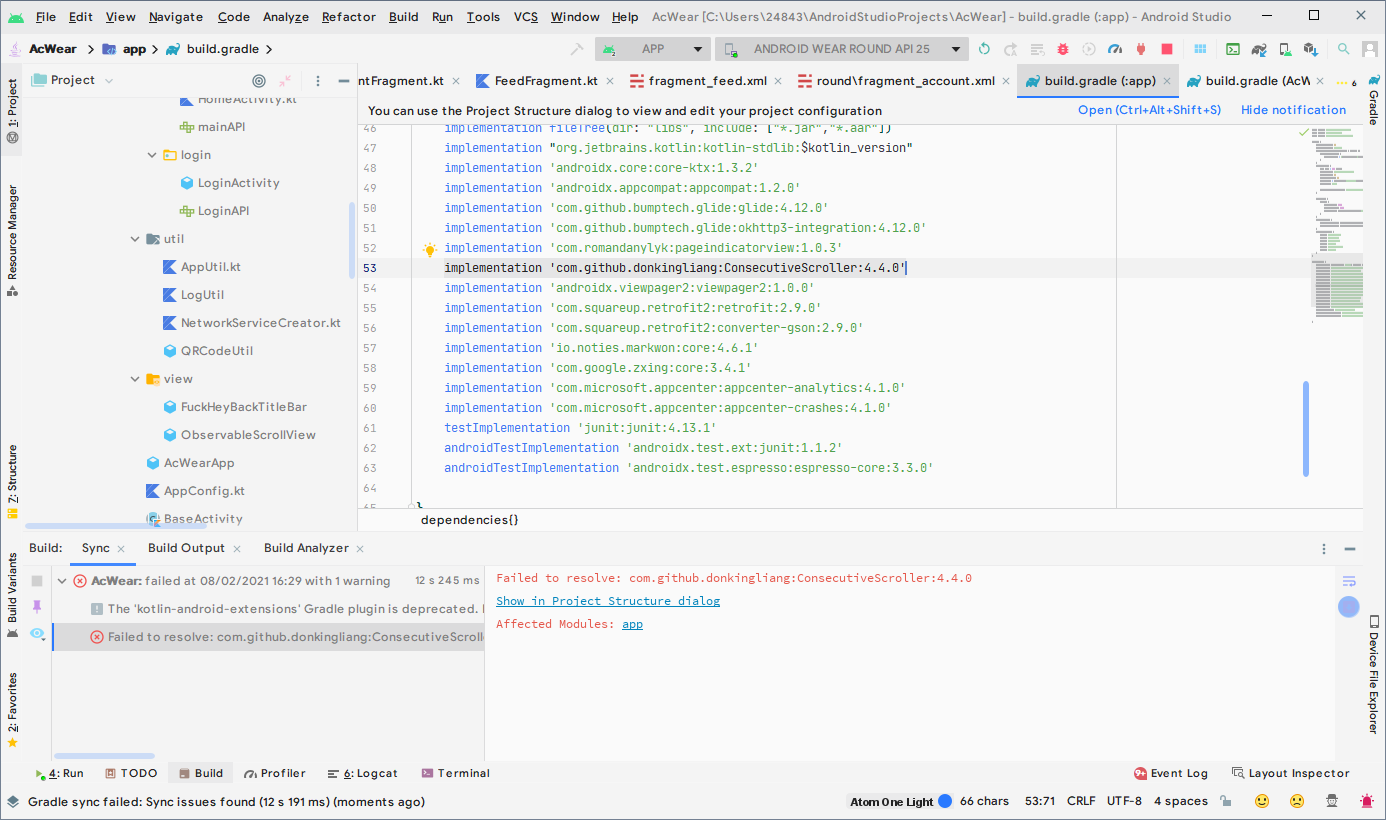Start debugging with the Debug icon
1386x820 pixels.
pyautogui.click(x=1062, y=48)
